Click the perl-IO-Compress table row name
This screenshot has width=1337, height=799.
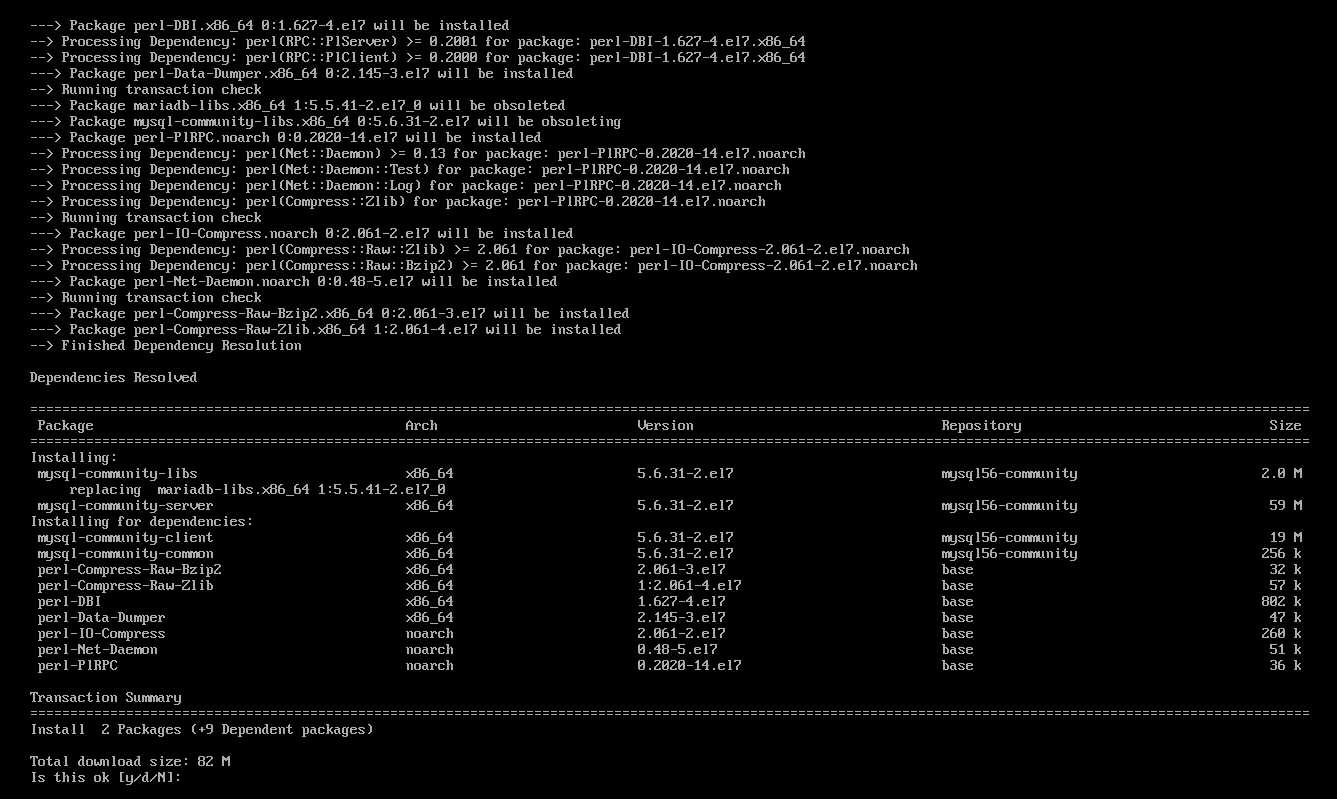[102, 633]
